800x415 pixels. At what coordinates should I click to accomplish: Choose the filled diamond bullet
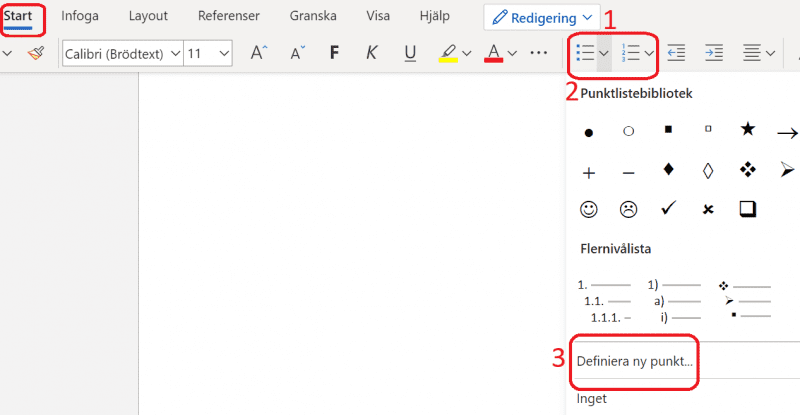coord(668,169)
